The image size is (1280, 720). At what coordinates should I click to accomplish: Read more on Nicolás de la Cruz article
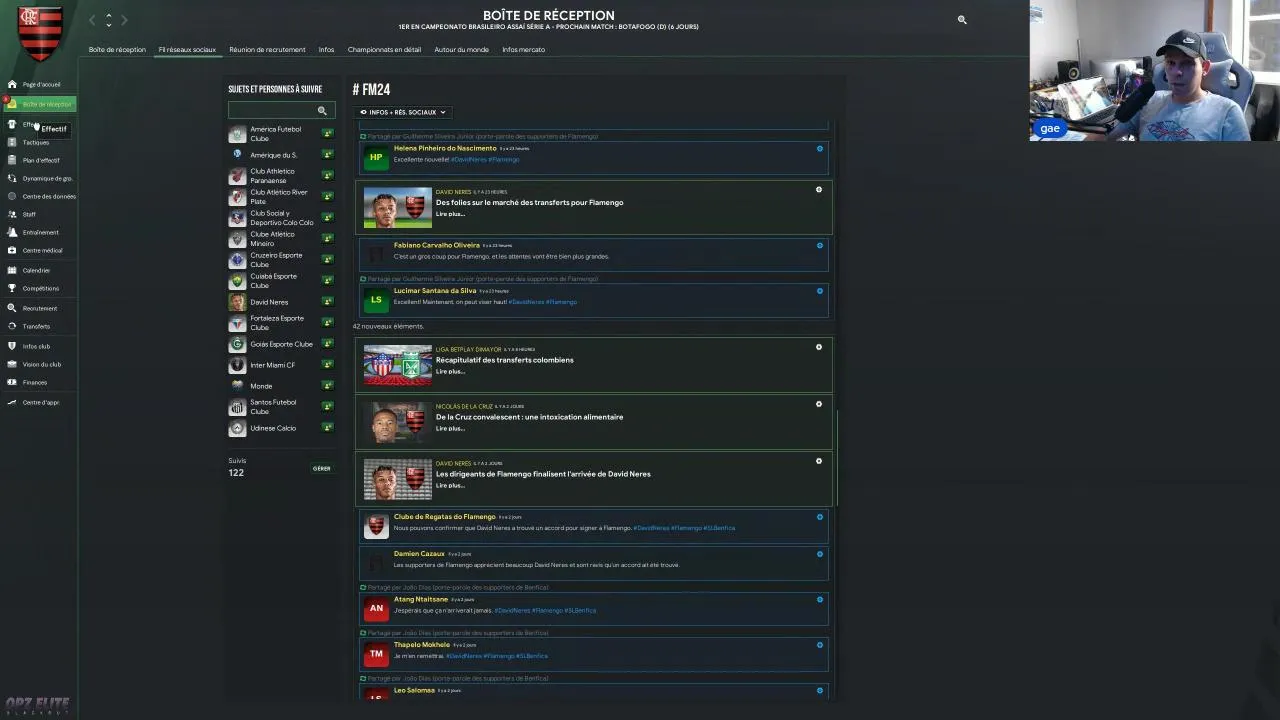coord(450,428)
